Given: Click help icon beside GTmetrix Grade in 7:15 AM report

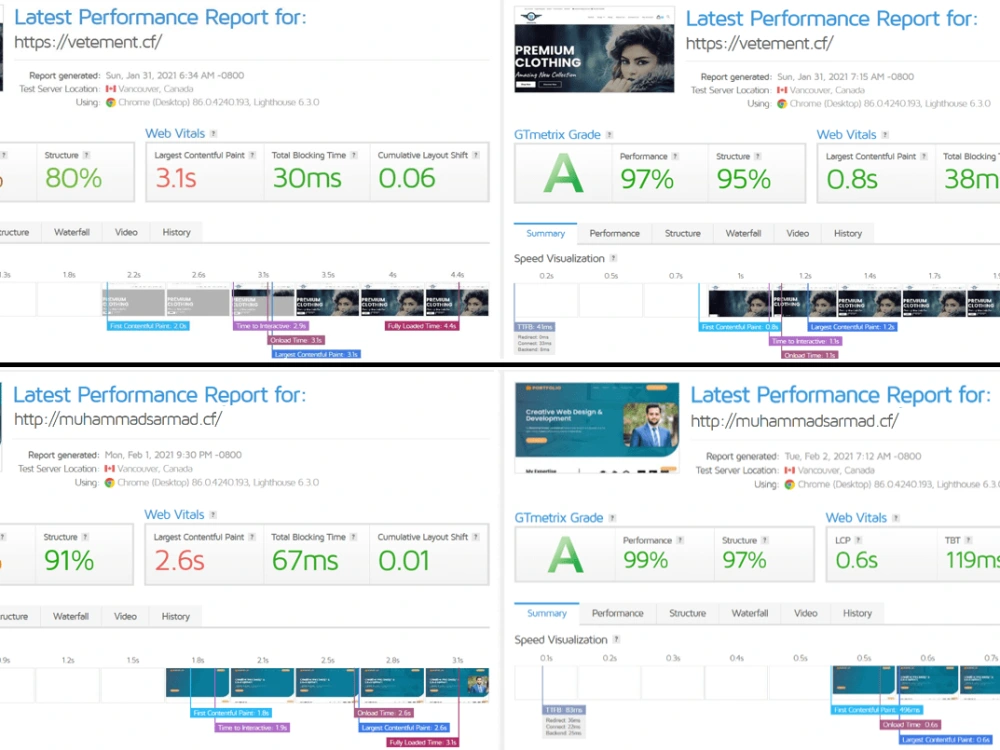Looking at the screenshot, I should (610, 135).
